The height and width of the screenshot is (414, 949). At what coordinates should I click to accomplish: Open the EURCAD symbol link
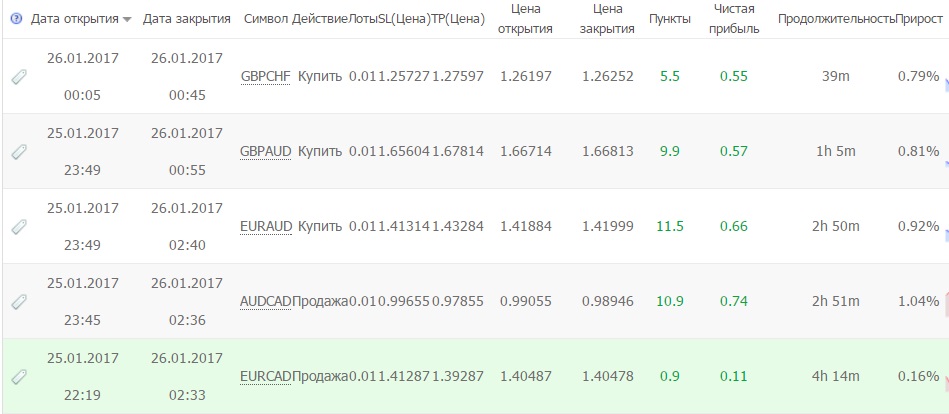pyautogui.click(x=266, y=376)
